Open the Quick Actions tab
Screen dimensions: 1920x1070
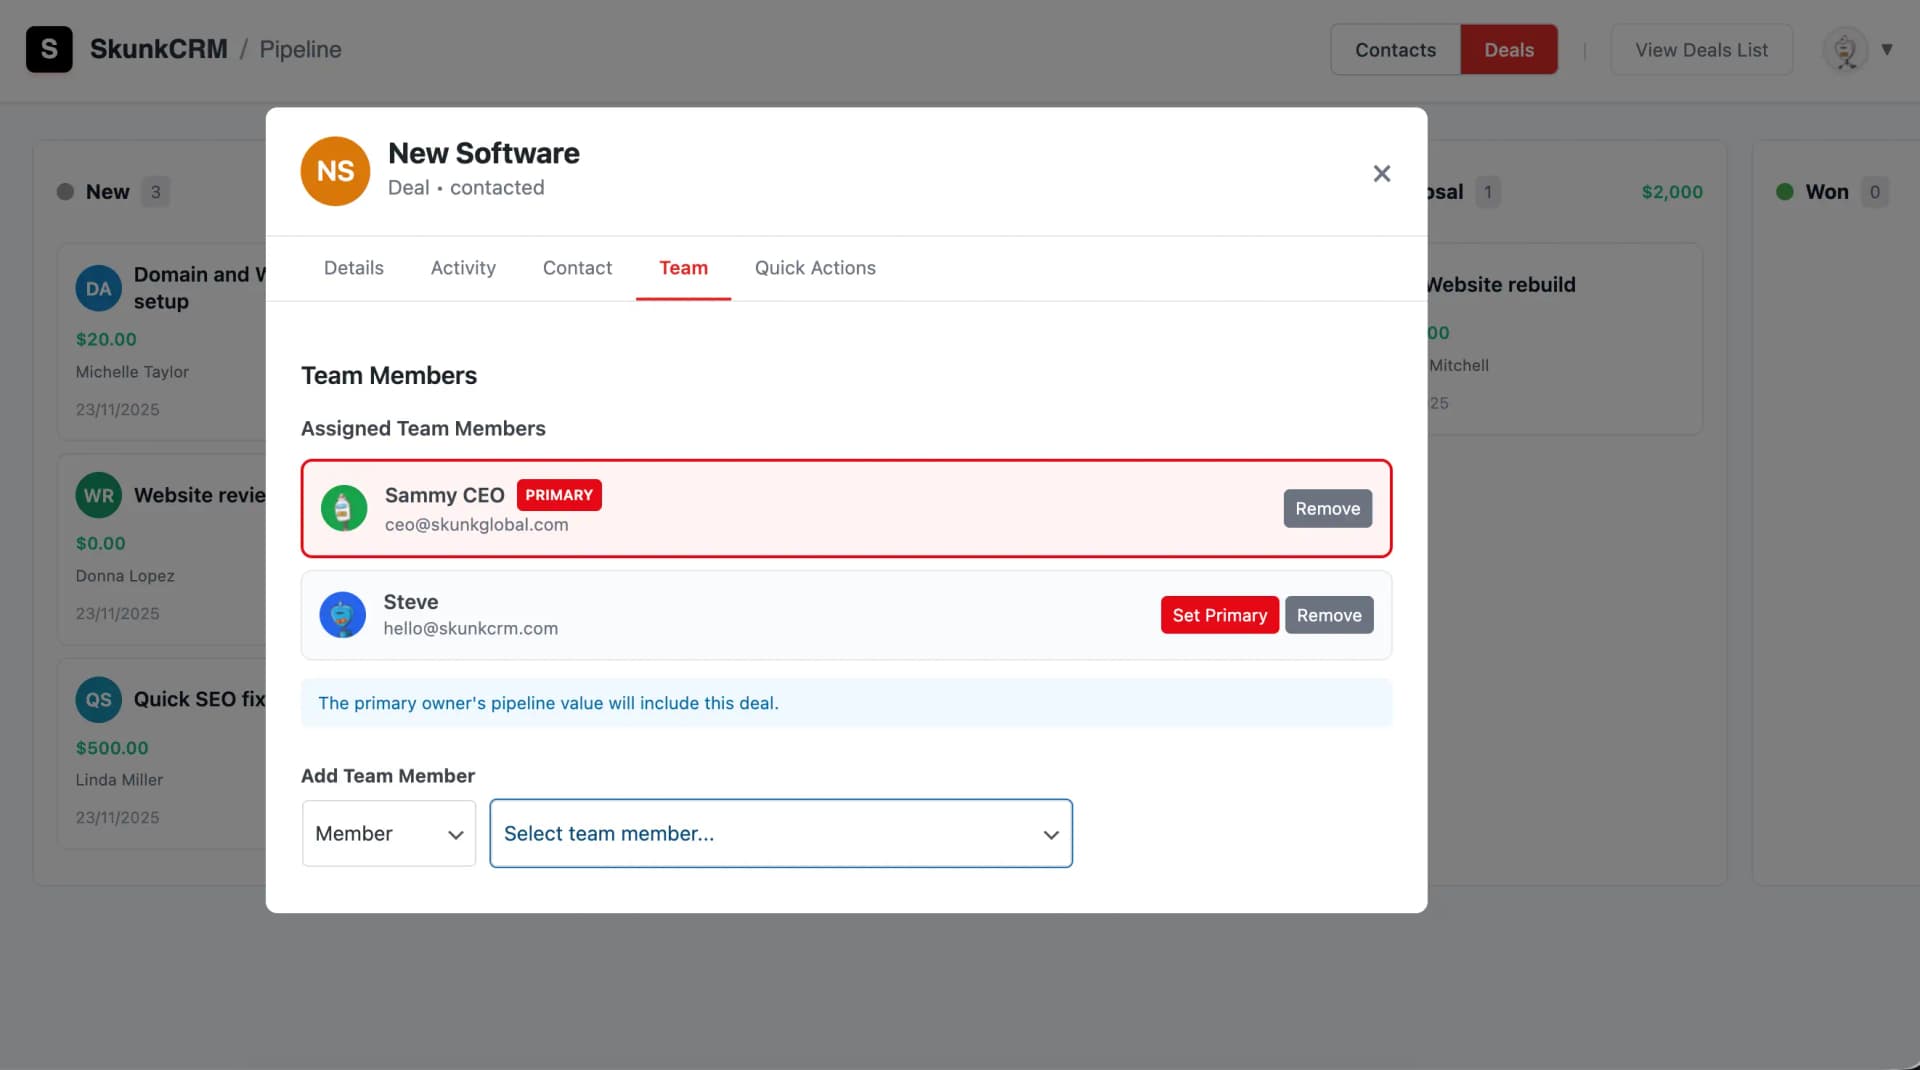point(815,268)
